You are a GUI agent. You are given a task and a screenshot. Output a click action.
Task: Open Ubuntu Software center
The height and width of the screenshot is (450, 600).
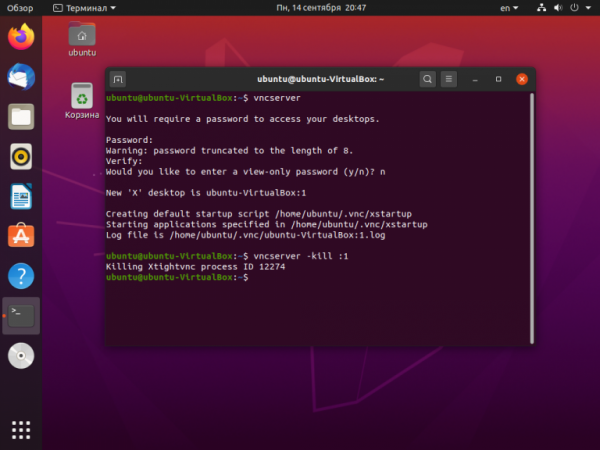point(21,236)
